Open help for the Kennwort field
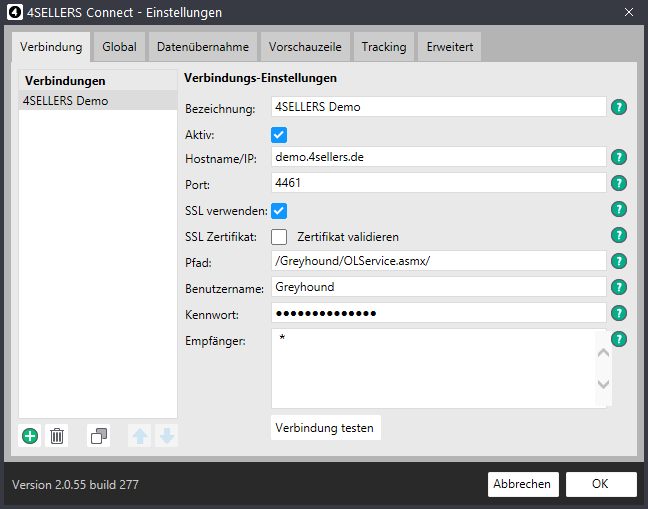The width and height of the screenshot is (648, 509). click(619, 313)
